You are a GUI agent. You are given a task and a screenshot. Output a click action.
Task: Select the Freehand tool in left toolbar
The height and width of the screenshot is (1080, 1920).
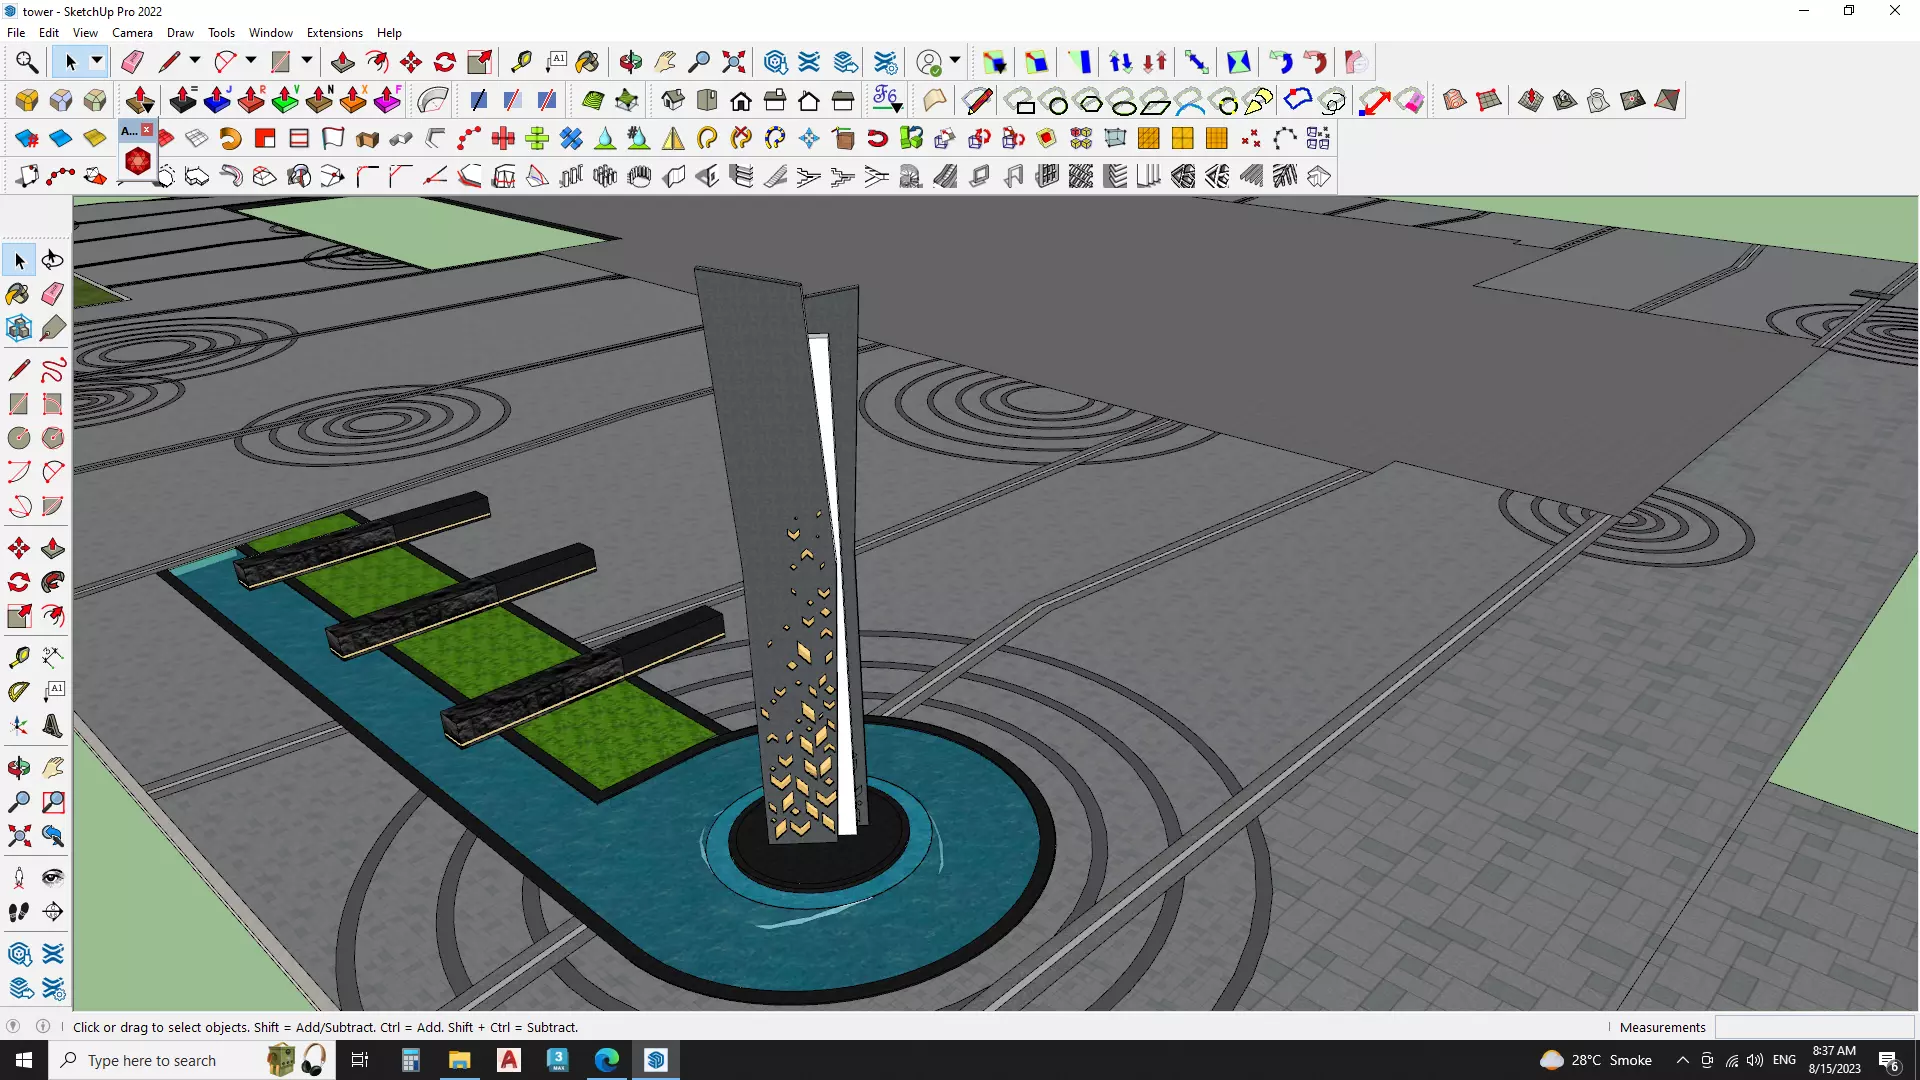(53, 371)
